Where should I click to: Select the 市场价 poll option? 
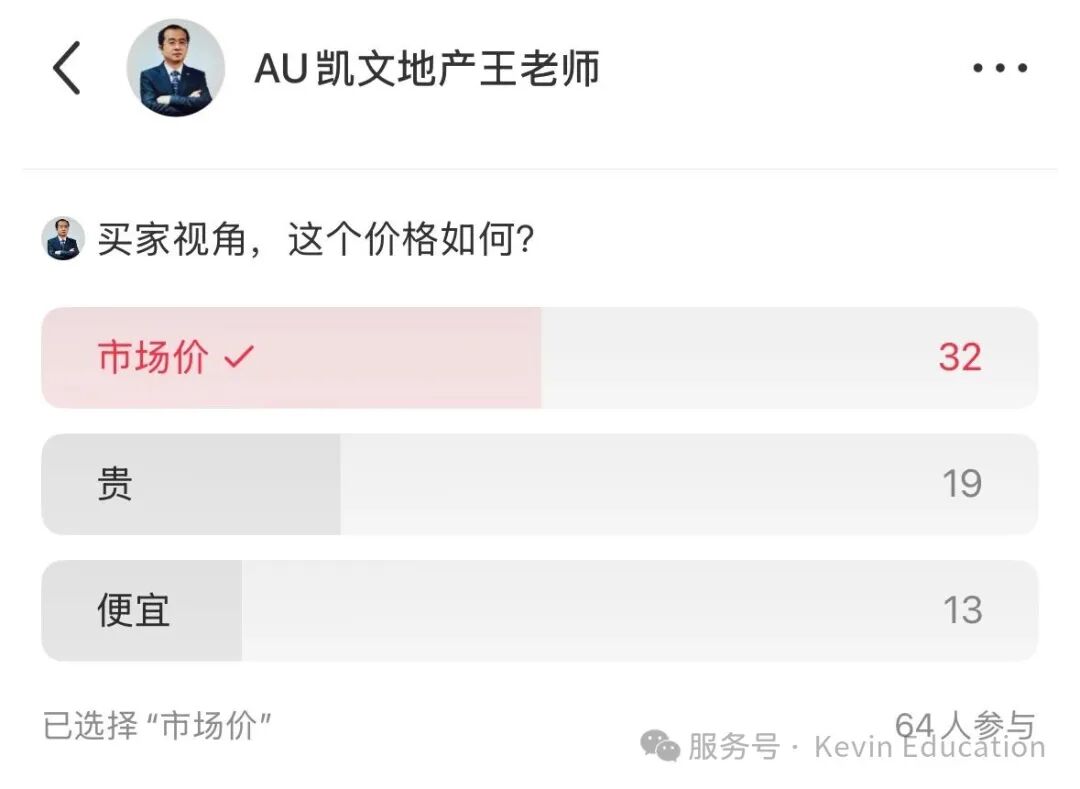pyautogui.click(x=540, y=358)
